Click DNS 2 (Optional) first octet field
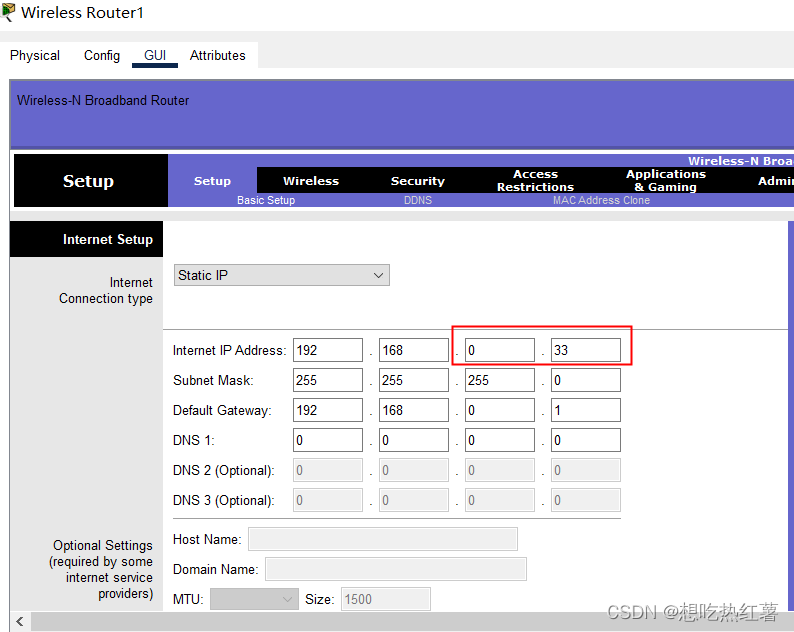 (x=328, y=470)
